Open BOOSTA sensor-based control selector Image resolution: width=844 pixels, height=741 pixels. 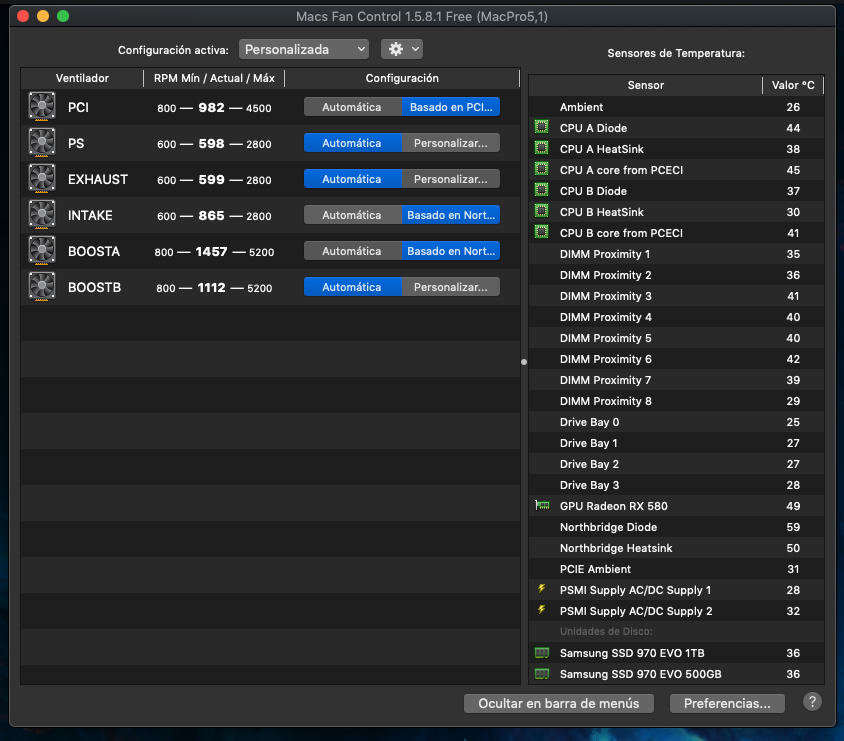click(x=450, y=251)
